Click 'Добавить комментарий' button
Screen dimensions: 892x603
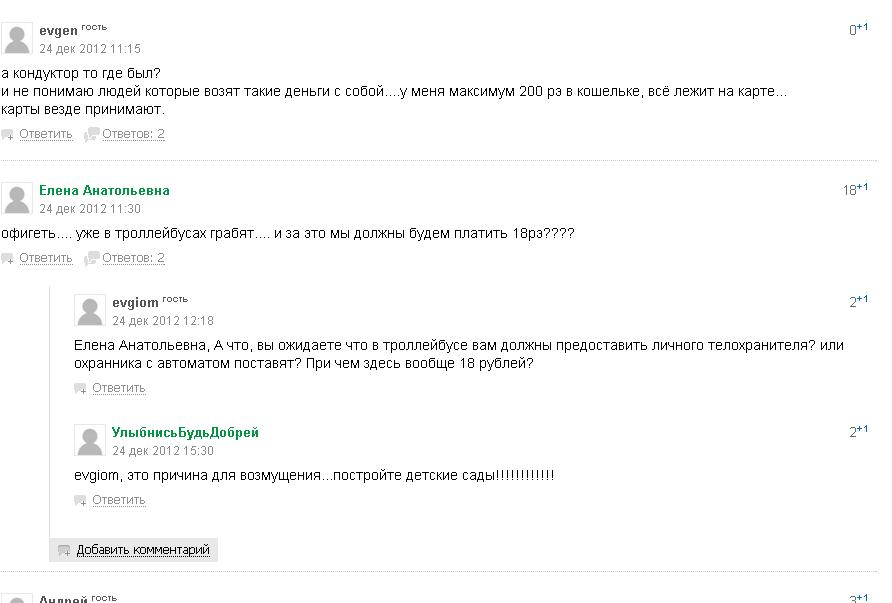pos(143,550)
